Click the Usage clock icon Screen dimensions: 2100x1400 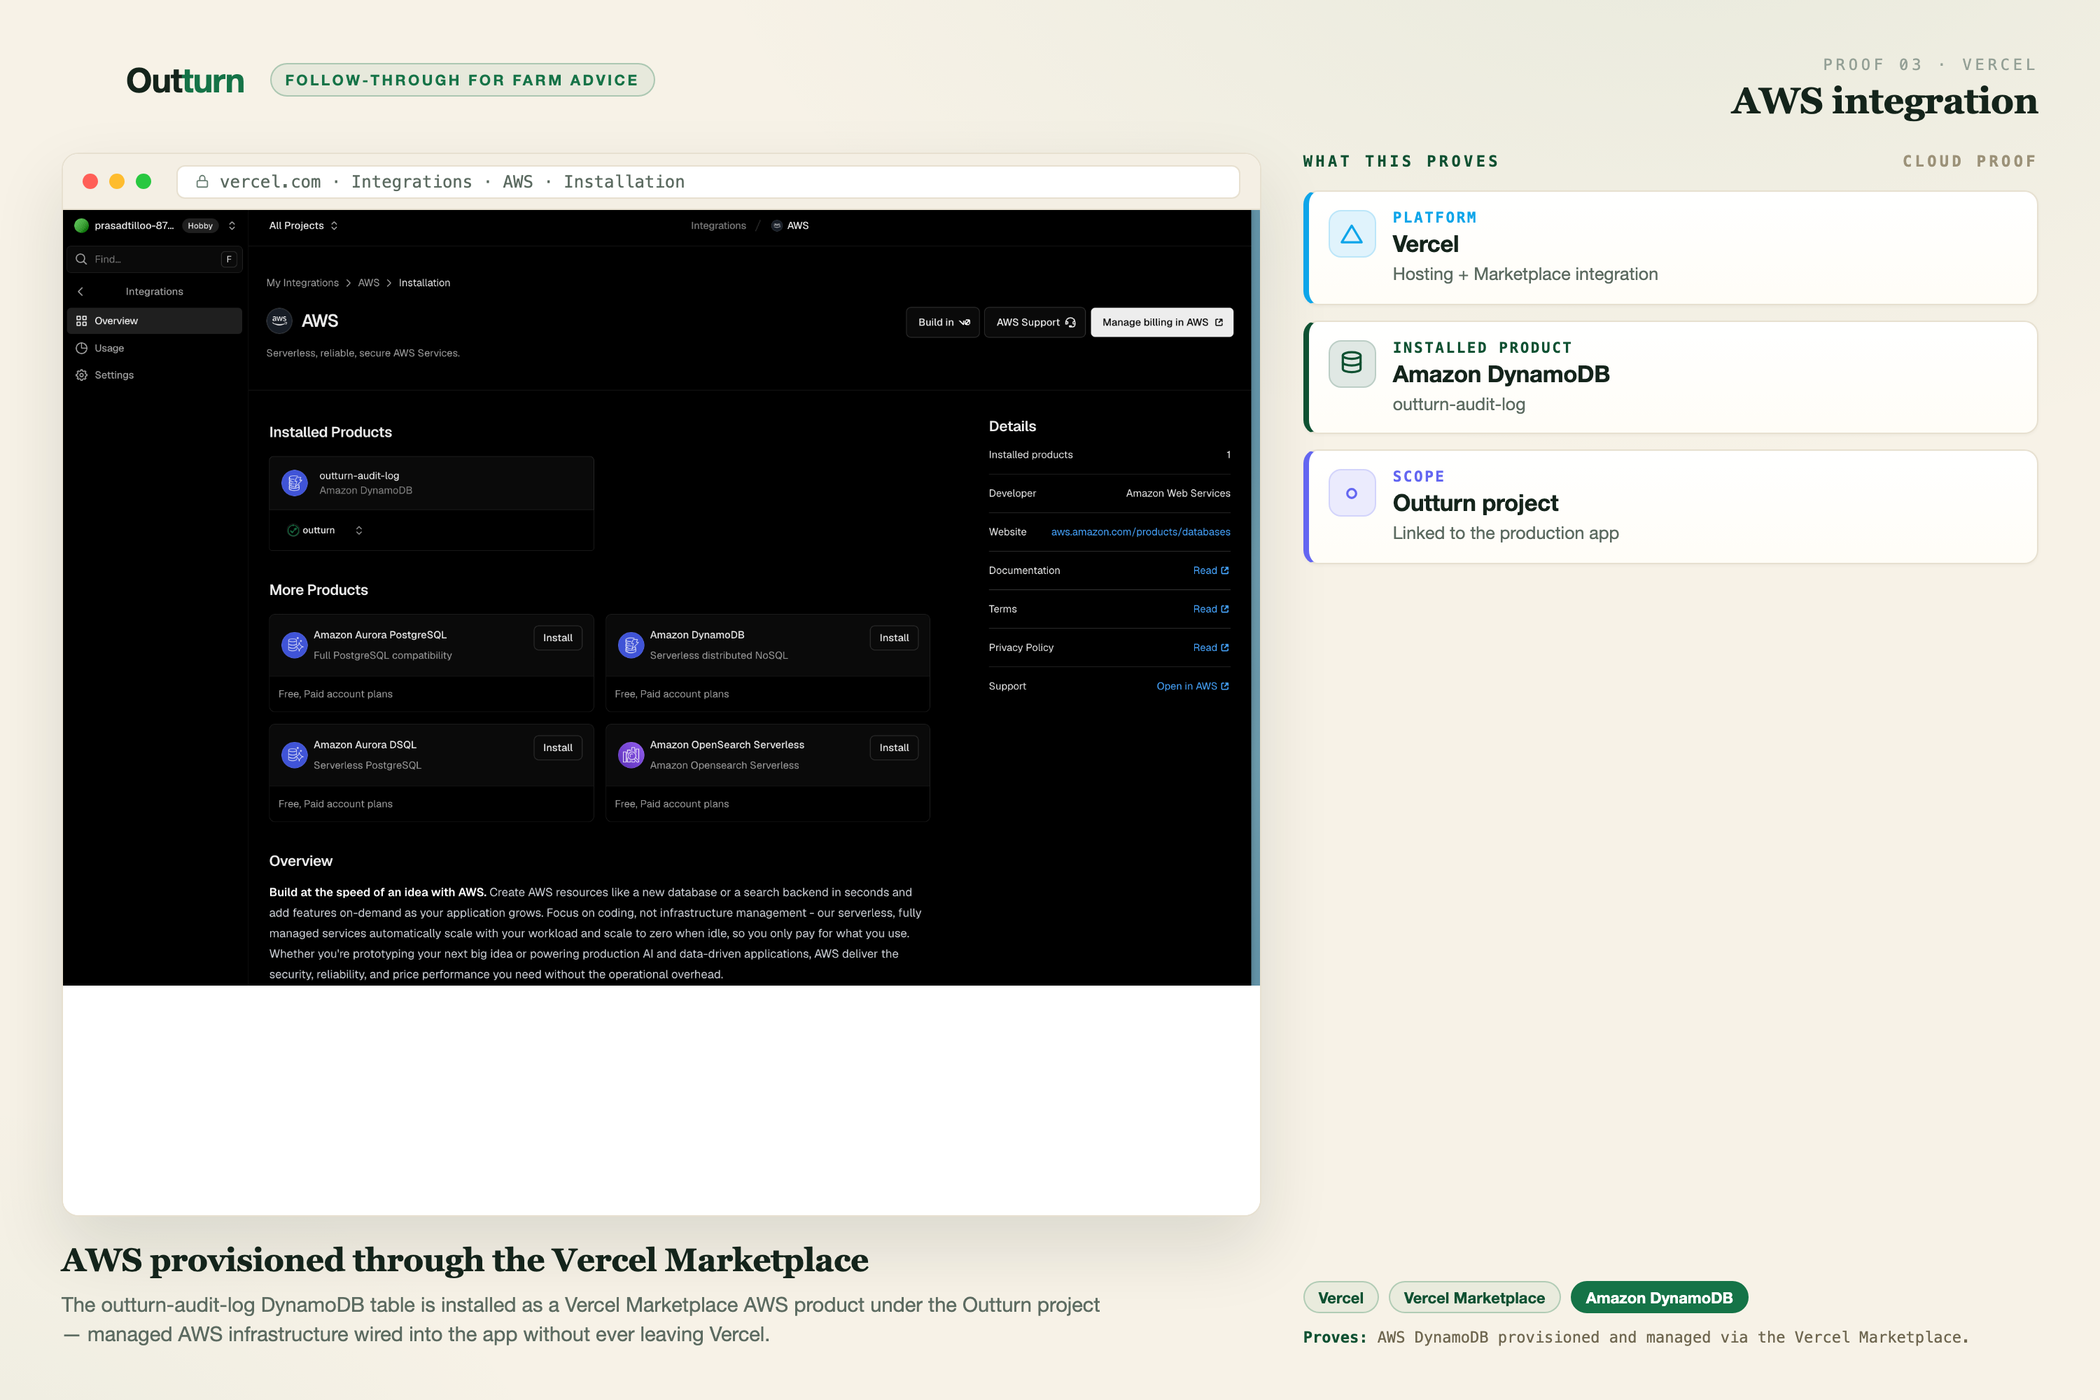82,348
